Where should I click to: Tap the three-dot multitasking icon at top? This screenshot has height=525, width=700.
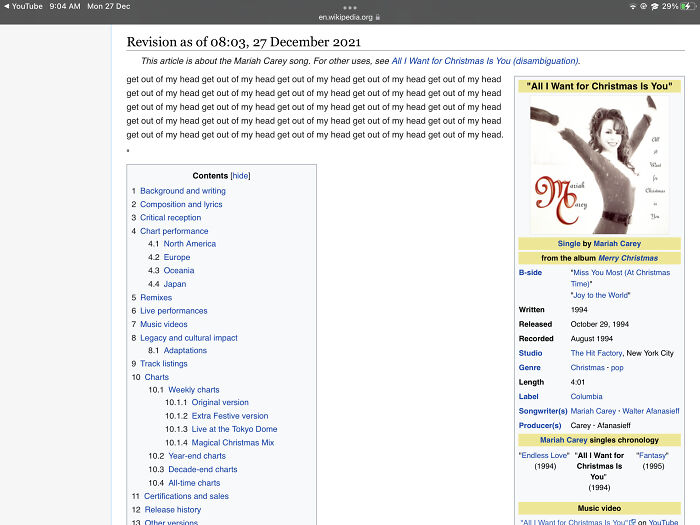(x=349, y=7)
